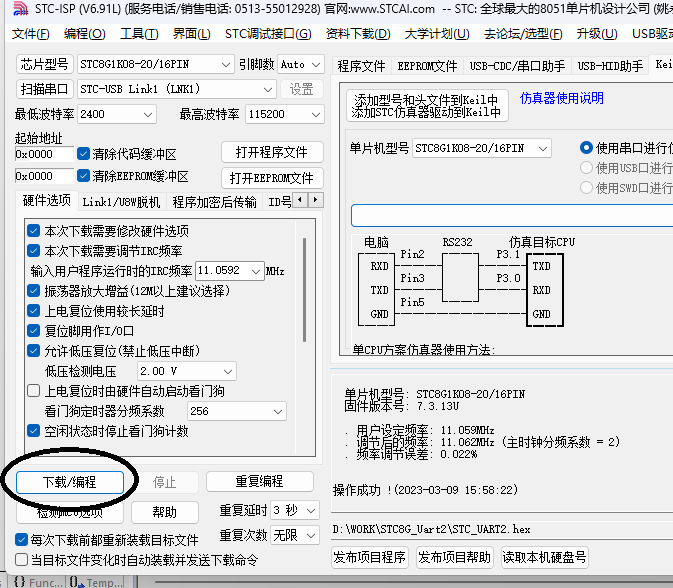The height and width of the screenshot is (588, 673).
Task: Switch to 硬件选项 tab
Action: 47,200
